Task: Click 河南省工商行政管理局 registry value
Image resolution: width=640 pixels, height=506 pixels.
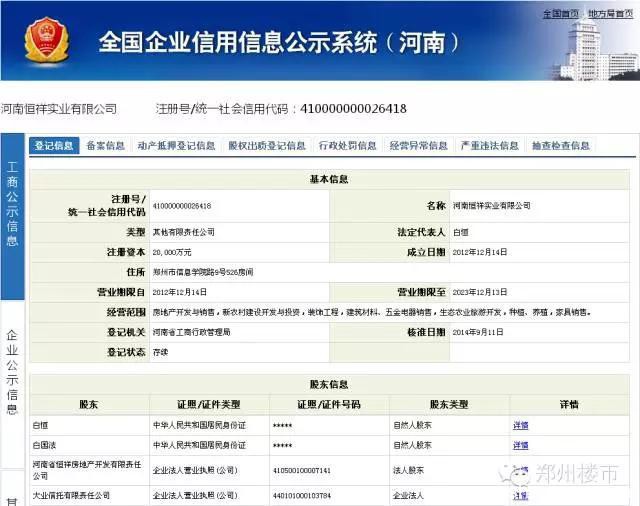Action: click(x=191, y=332)
